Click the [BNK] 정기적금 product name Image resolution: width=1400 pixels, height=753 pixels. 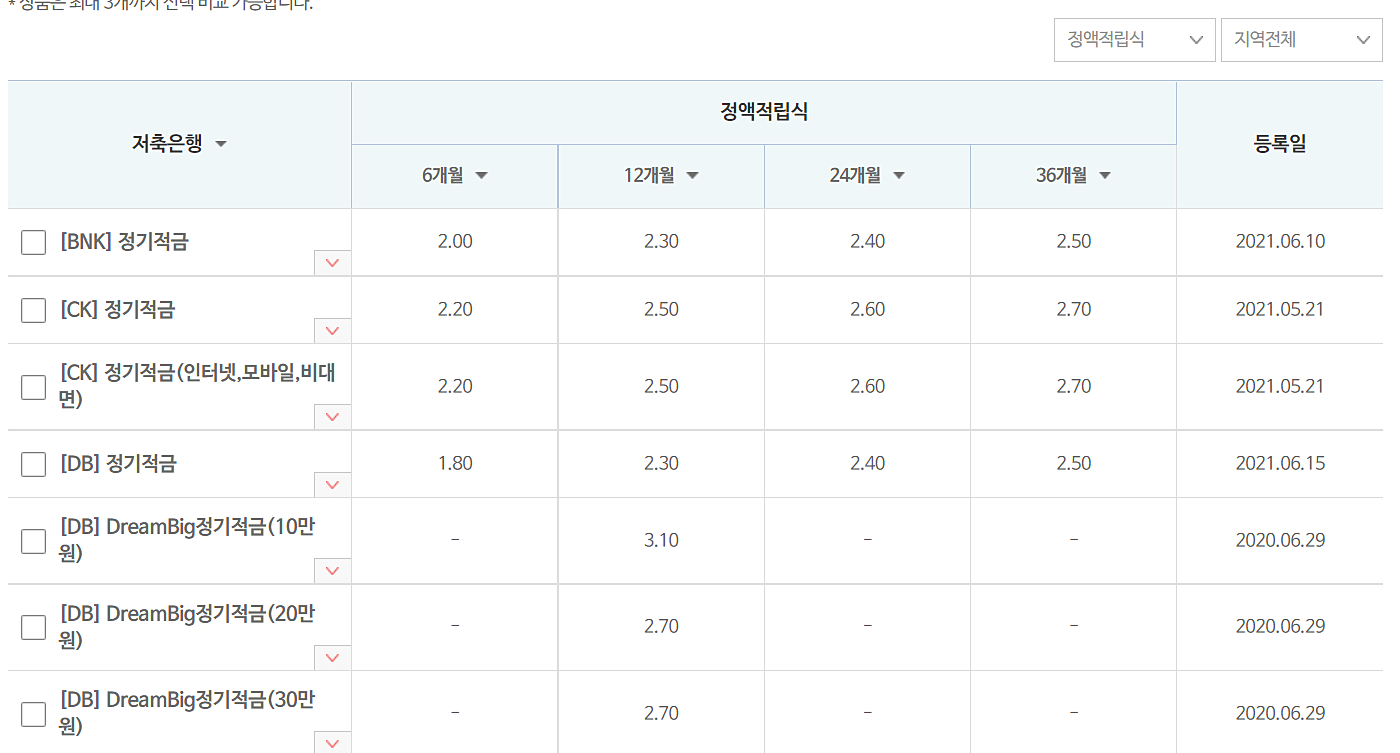tap(124, 242)
